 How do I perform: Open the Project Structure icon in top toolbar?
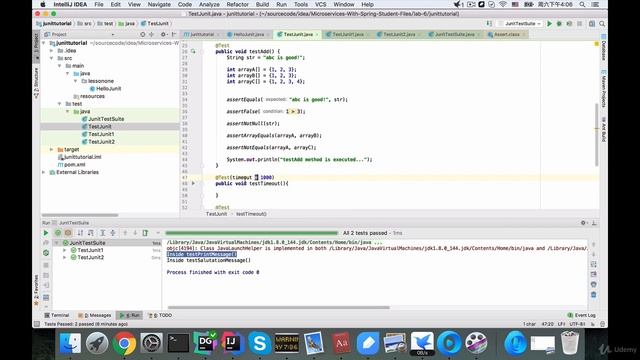point(591,24)
